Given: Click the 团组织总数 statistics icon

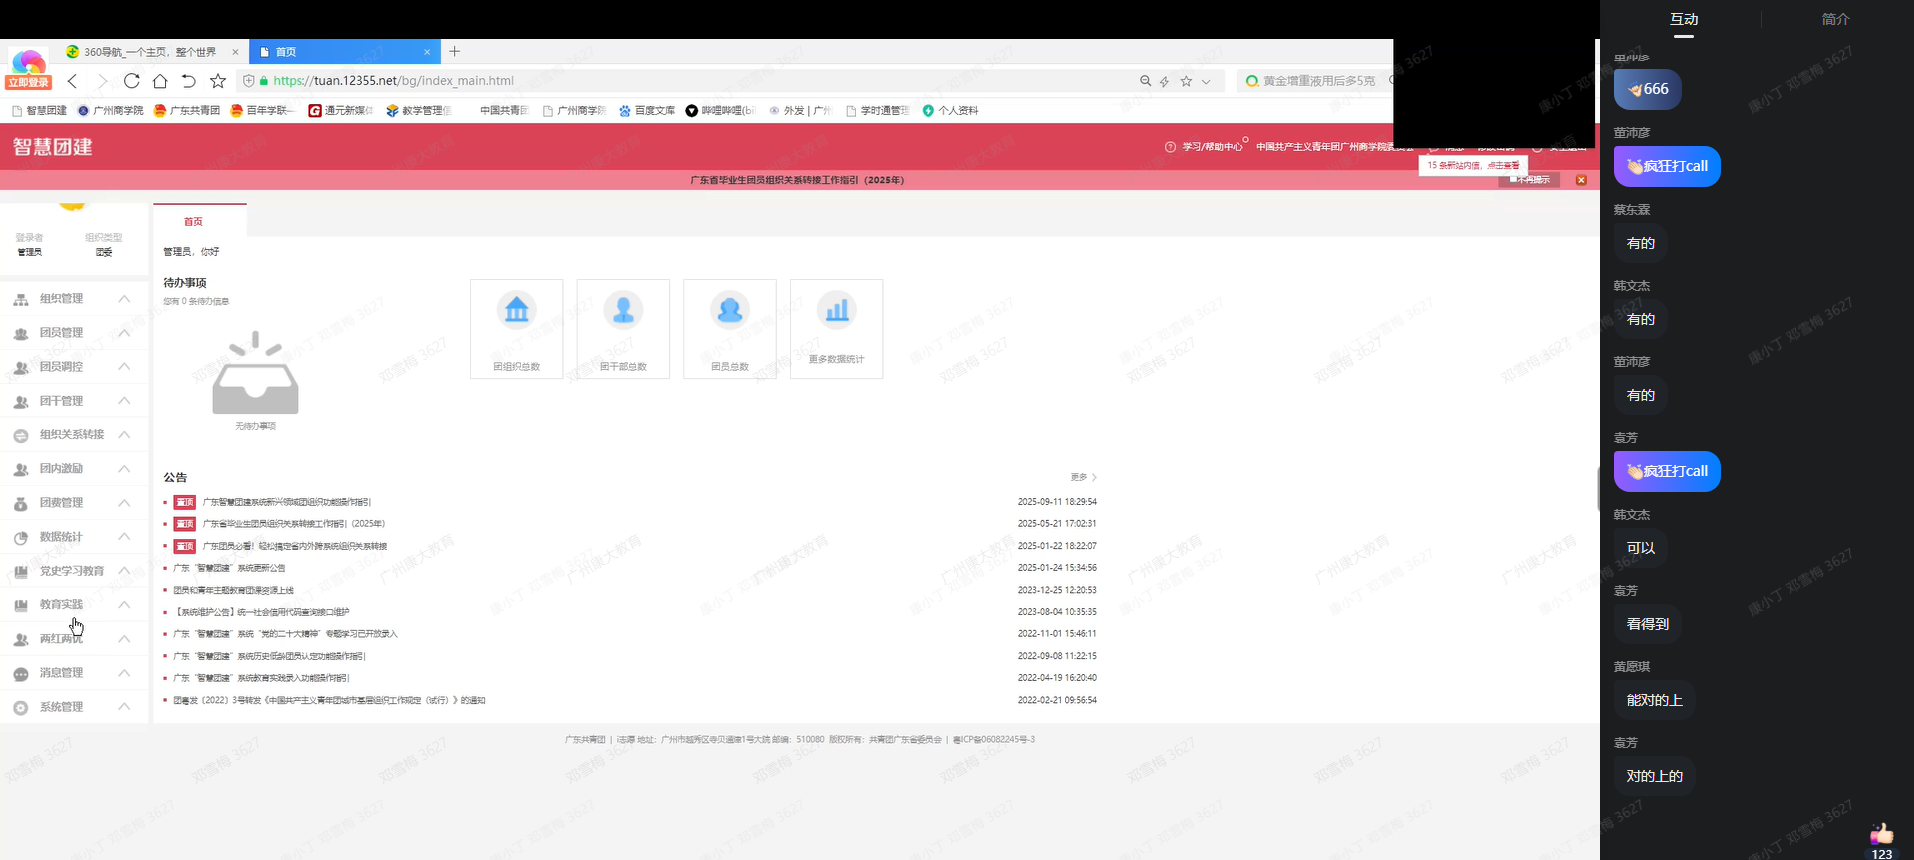Looking at the screenshot, I should click(x=516, y=311).
